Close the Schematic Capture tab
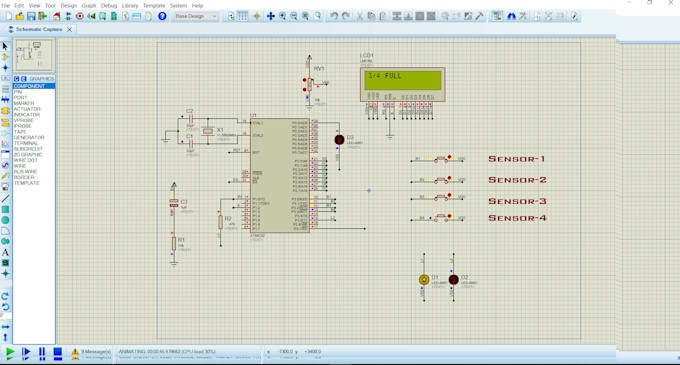Screen dimensions: 680x365 click(x=69, y=29)
